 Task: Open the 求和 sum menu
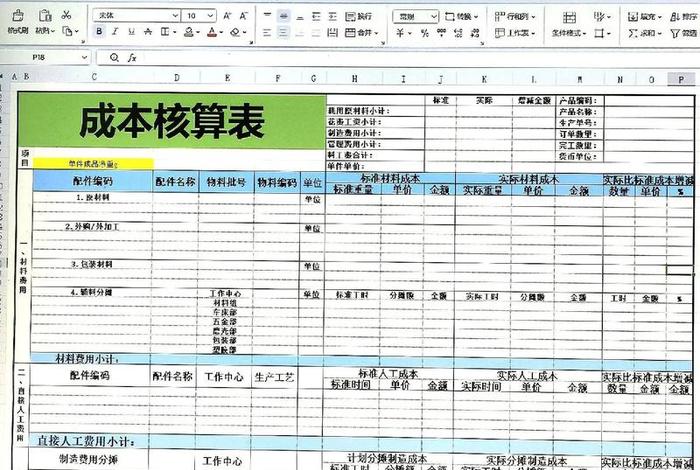645,33
